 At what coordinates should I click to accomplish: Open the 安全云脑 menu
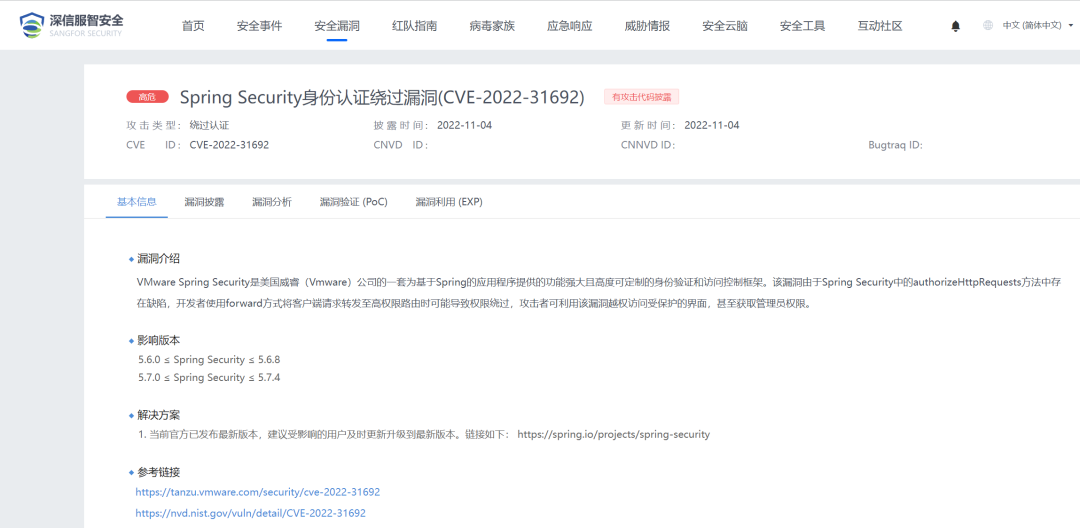pyautogui.click(x=725, y=26)
